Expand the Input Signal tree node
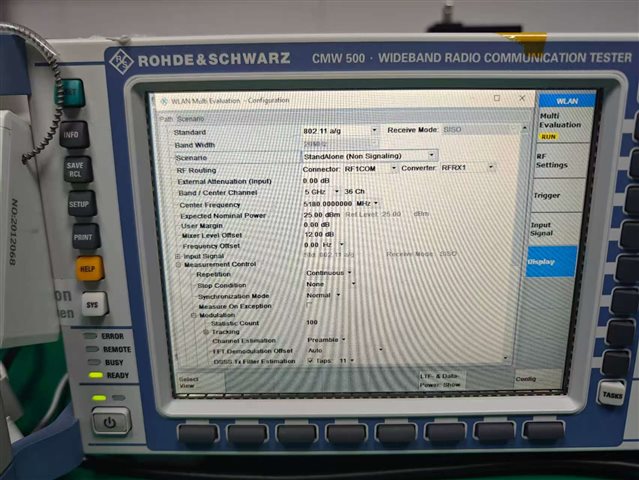This screenshot has width=639, height=480. click(x=178, y=256)
